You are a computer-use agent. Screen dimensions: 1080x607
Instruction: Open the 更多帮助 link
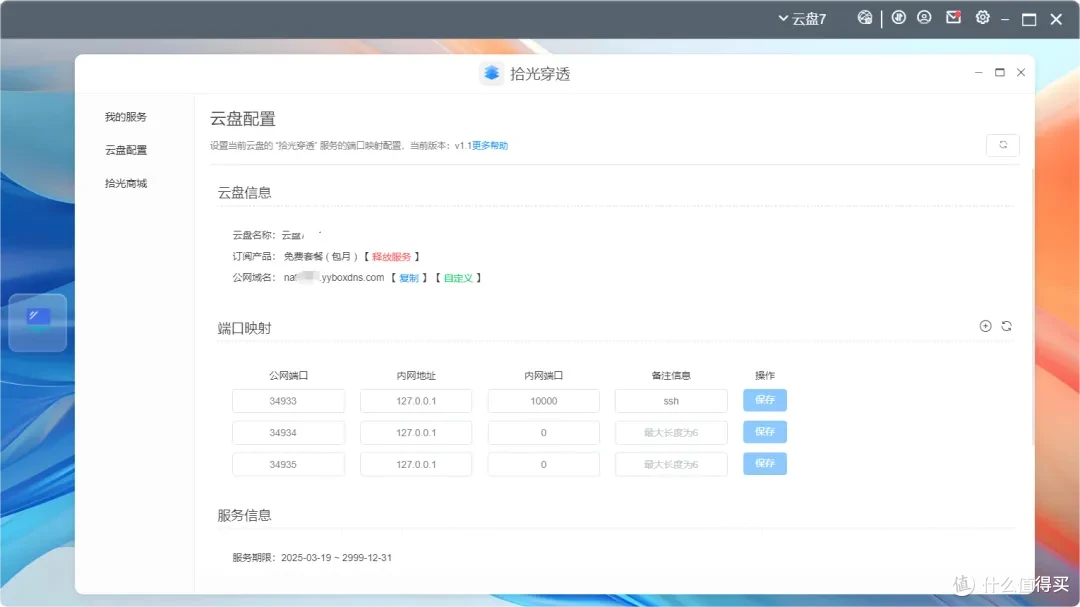coord(490,145)
